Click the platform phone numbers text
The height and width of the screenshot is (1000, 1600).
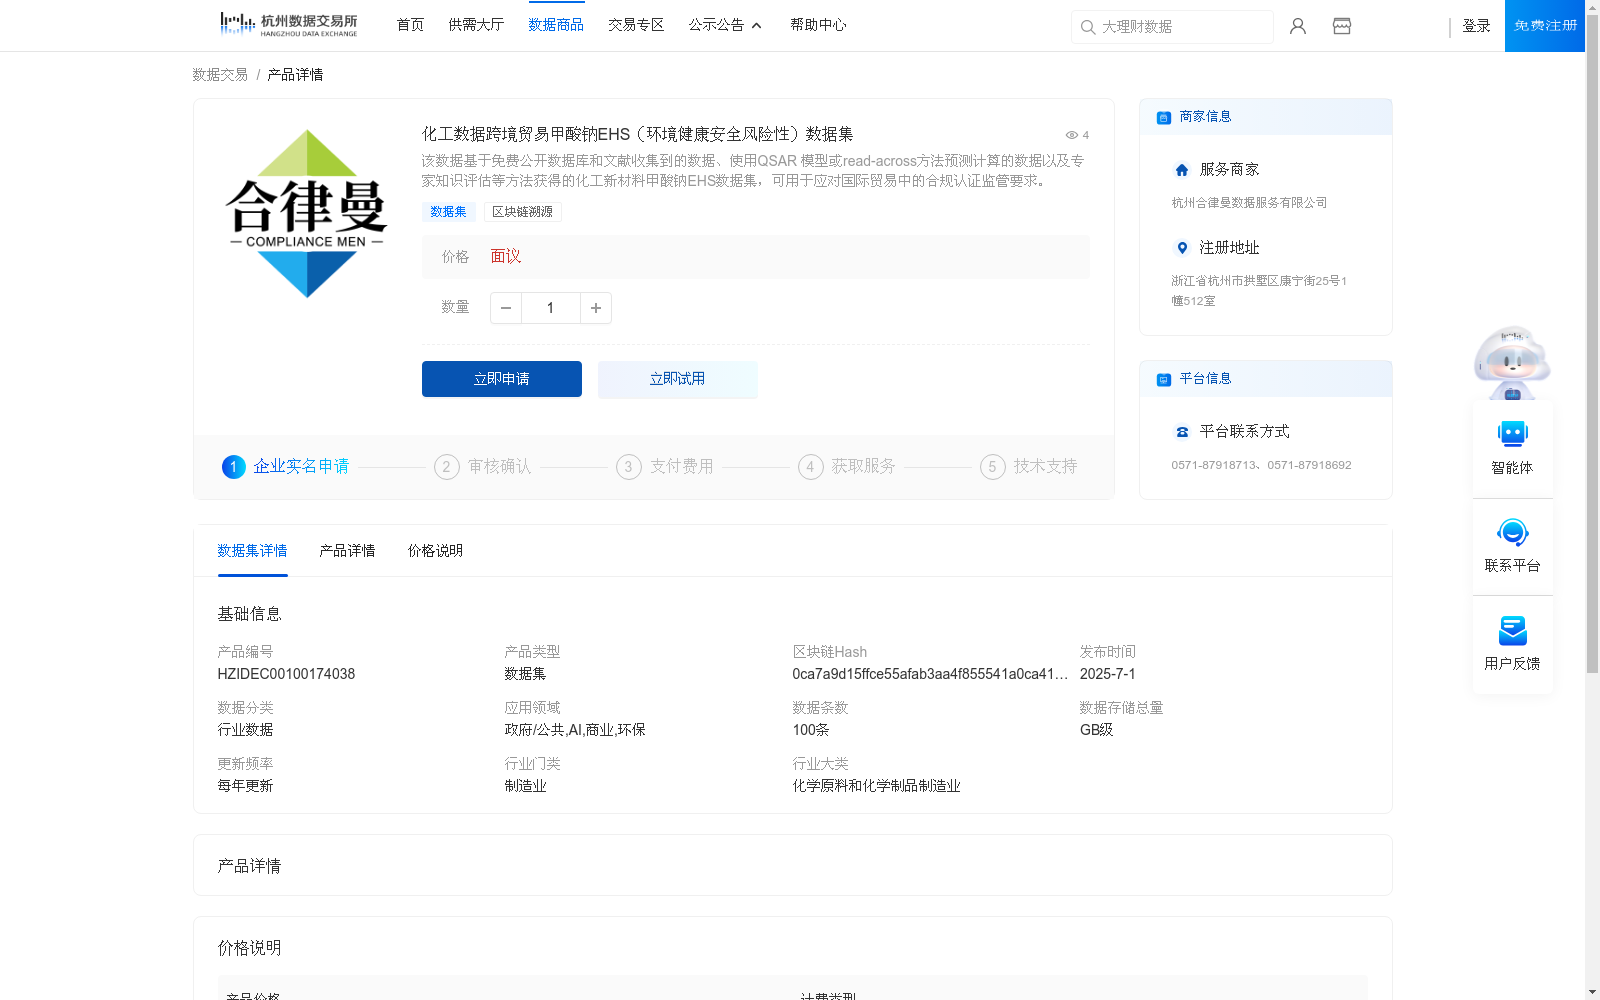coord(1261,465)
